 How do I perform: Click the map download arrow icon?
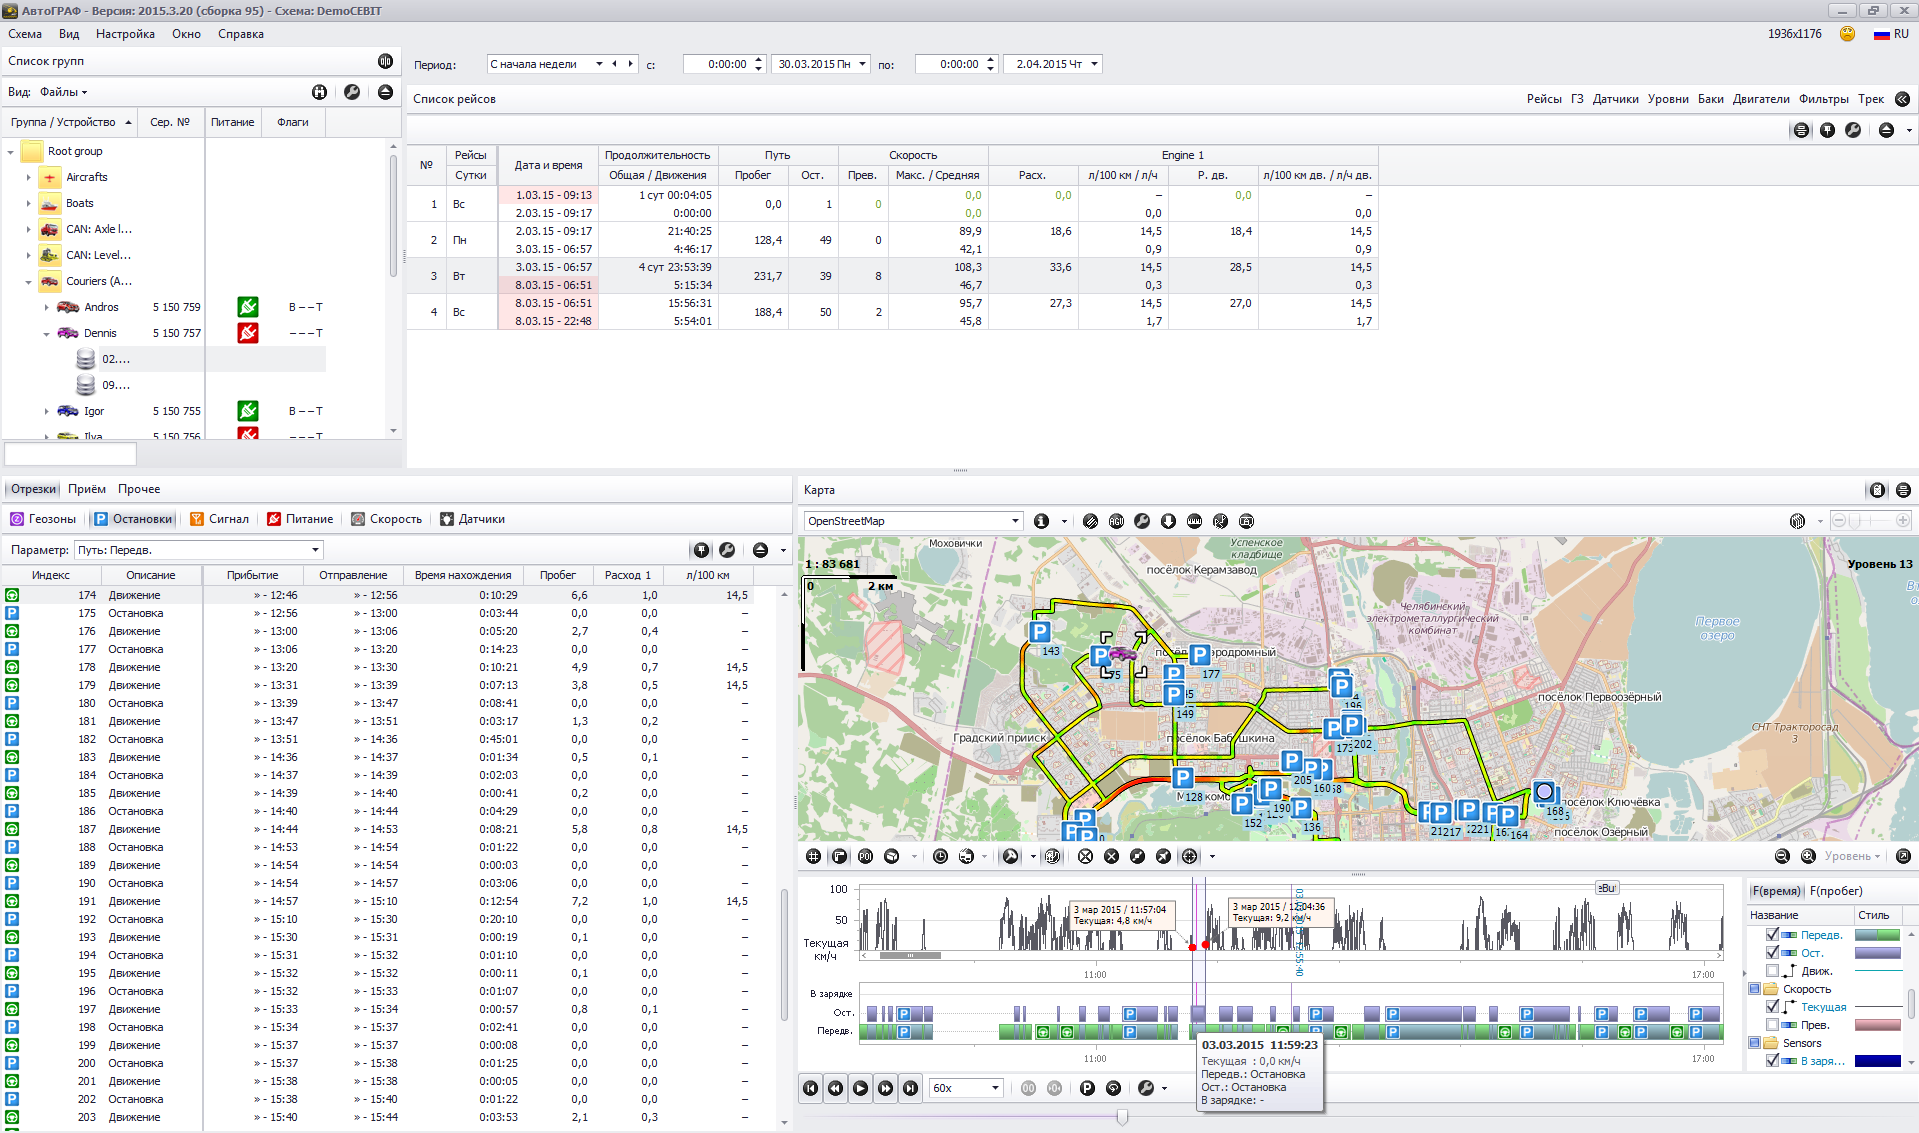point(1168,521)
